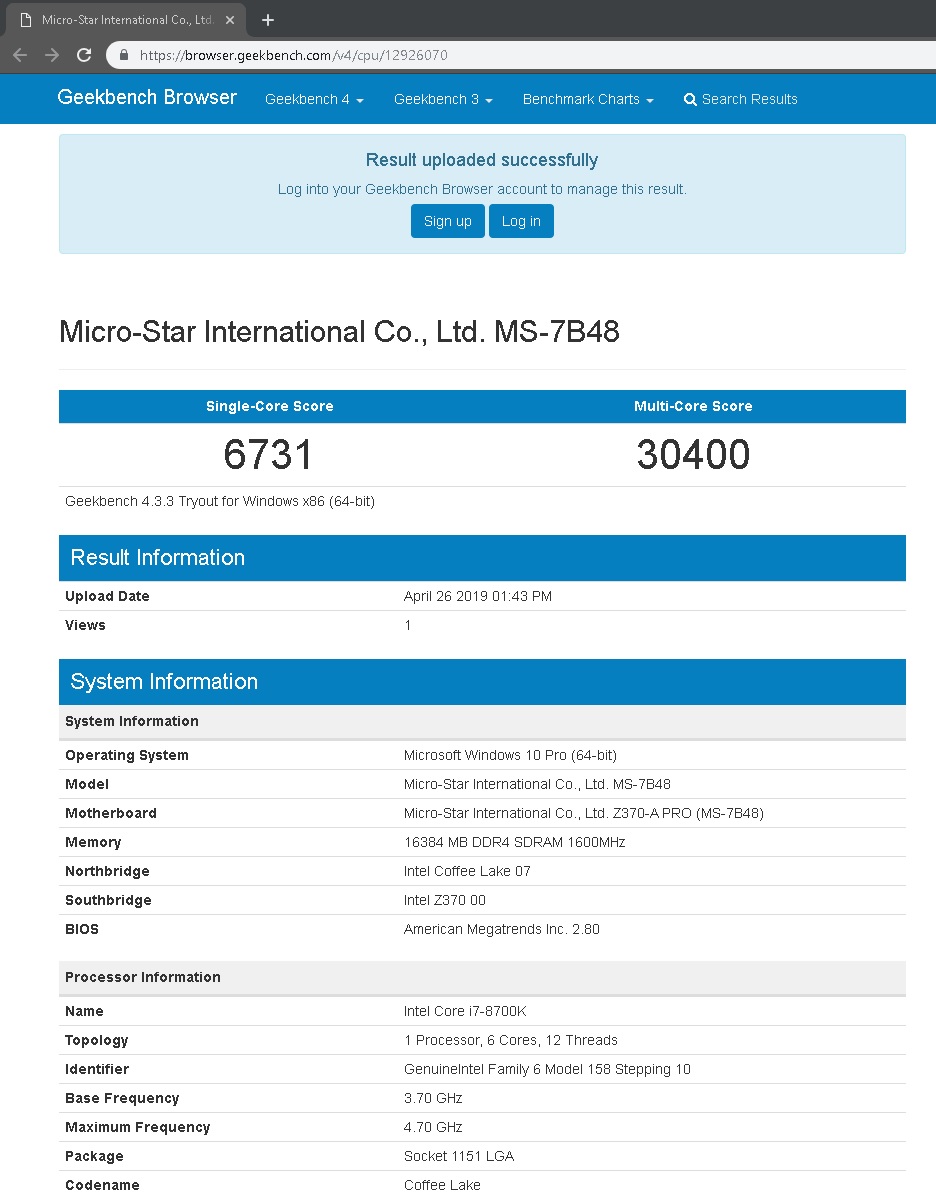Click the Single-Core Score header

coord(270,406)
